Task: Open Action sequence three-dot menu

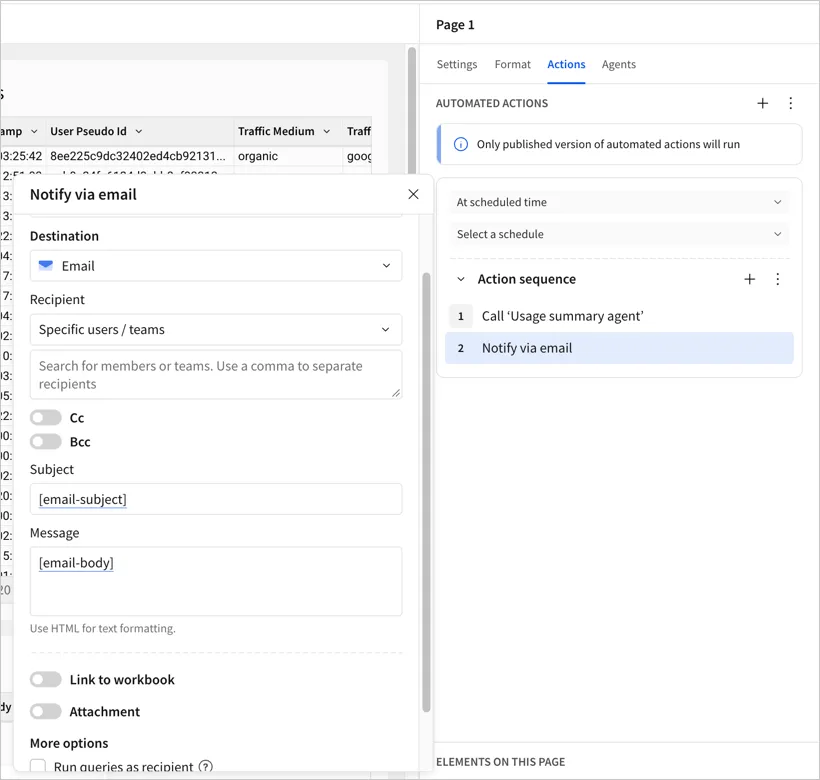Action: [778, 279]
